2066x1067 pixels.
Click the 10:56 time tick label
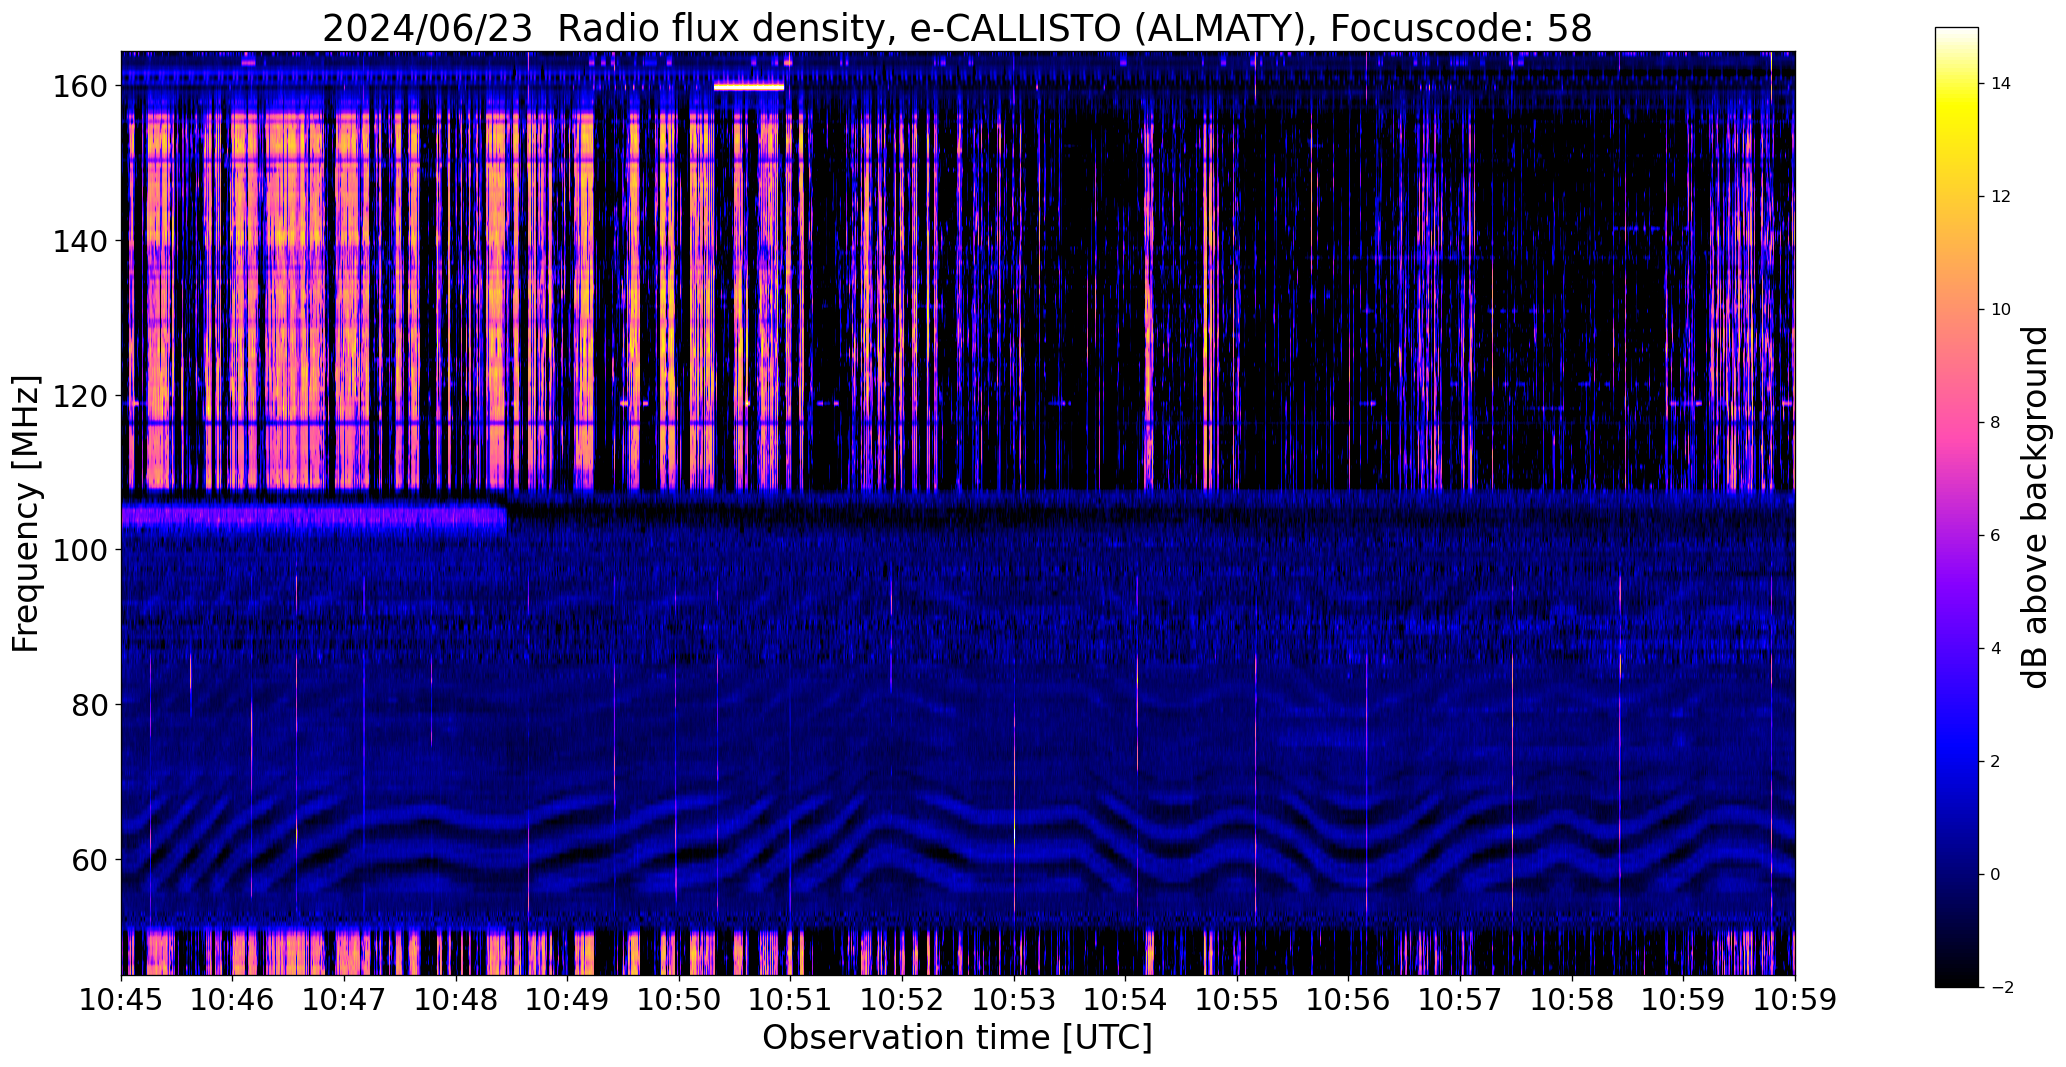[x=1348, y=1000]
